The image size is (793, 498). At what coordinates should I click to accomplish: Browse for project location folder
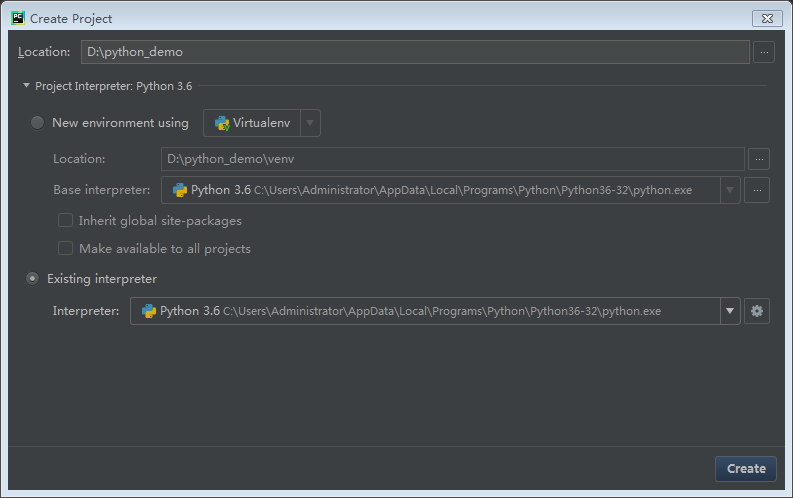(764, 52)
